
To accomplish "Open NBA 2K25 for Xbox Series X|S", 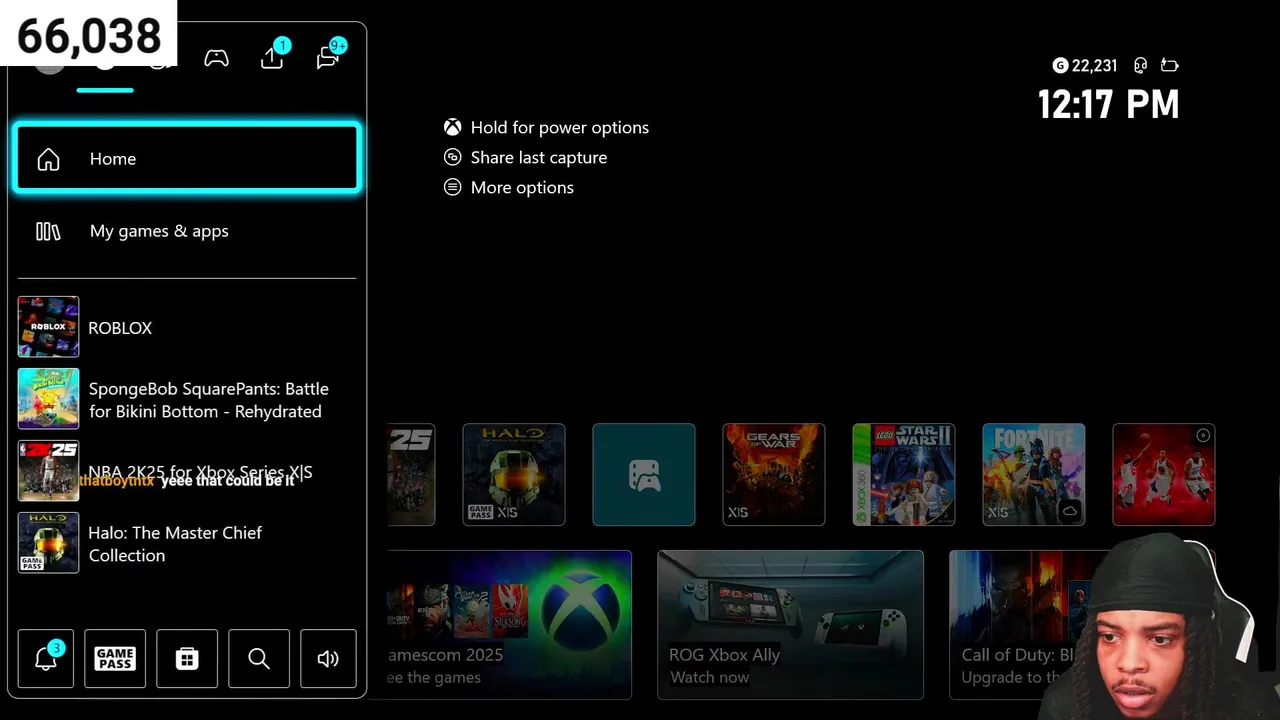I will (x=187, y=471).
